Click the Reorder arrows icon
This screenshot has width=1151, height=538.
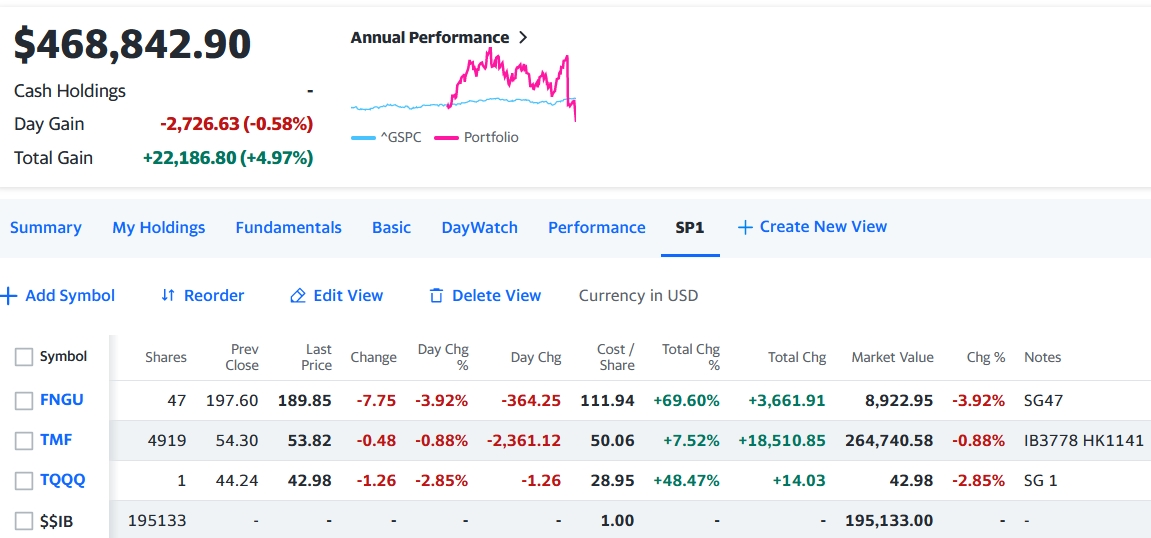[168, 296]
